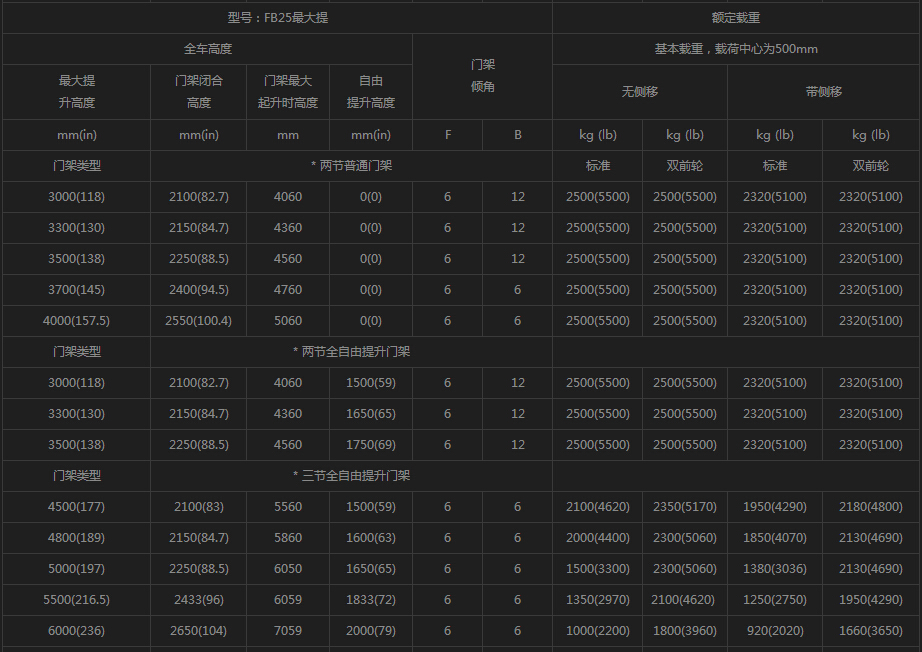Click the 全车高度 column group header
This screenshot has height=652, width=922.
[x=207, y=49]
